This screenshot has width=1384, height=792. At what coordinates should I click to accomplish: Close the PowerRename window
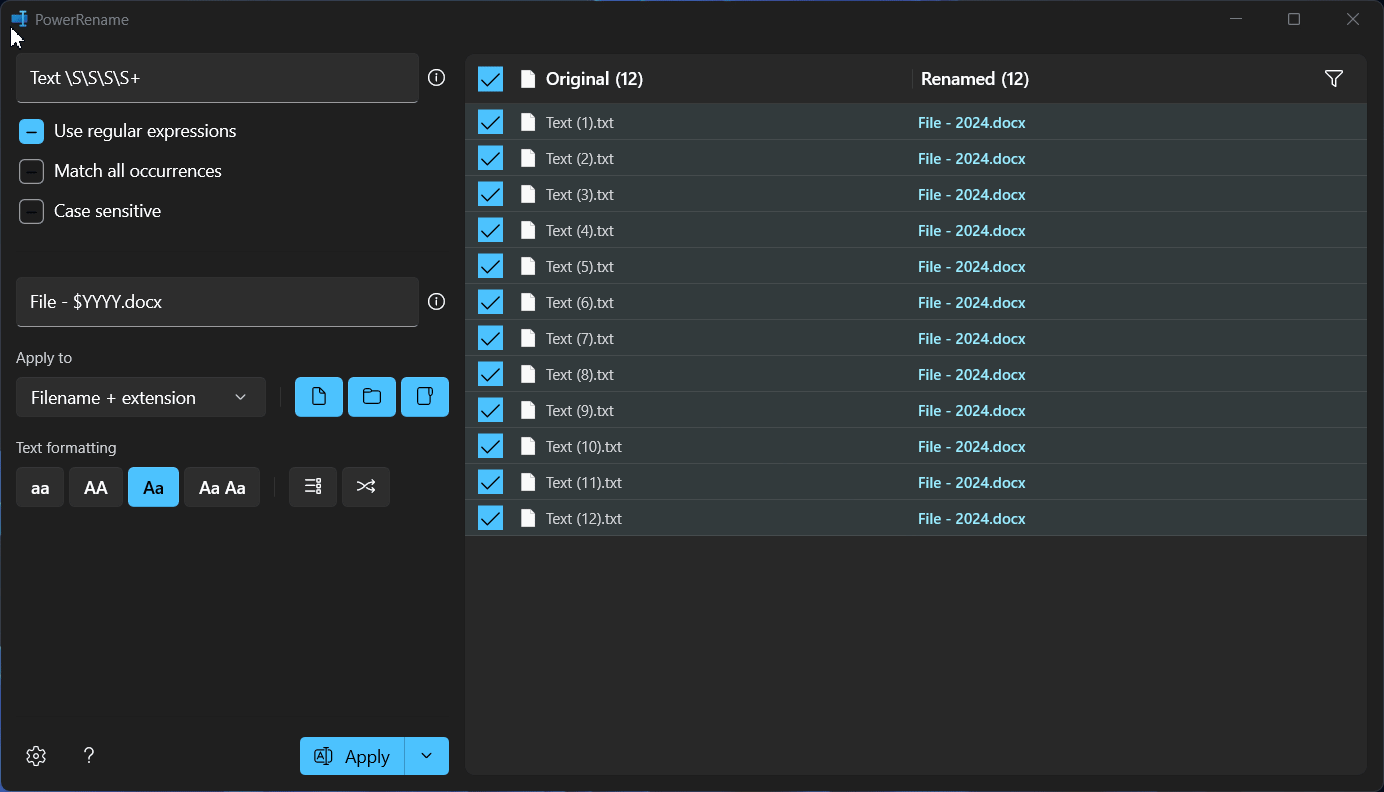(x=1353, y=19)
